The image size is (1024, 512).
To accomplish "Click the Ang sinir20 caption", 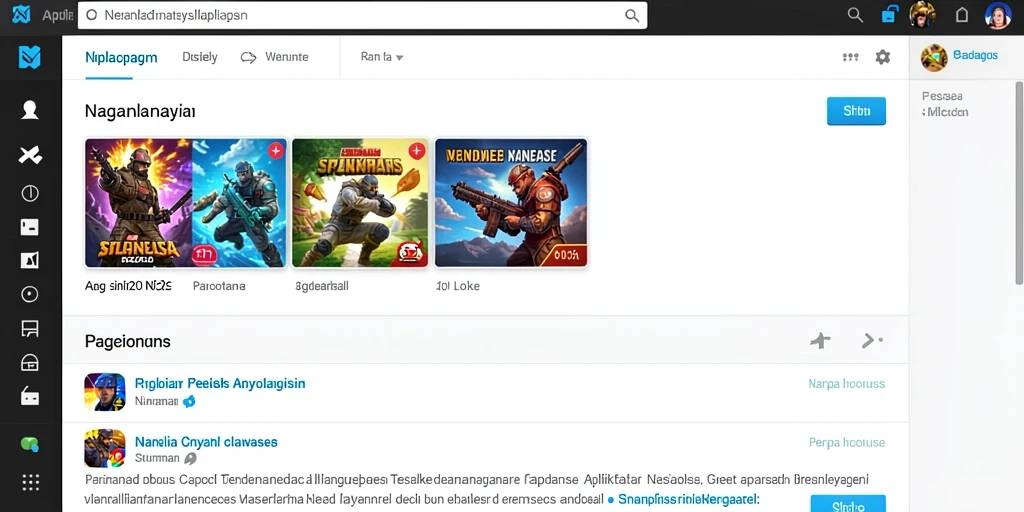I will pyautogui.click(x=128, y=286).
